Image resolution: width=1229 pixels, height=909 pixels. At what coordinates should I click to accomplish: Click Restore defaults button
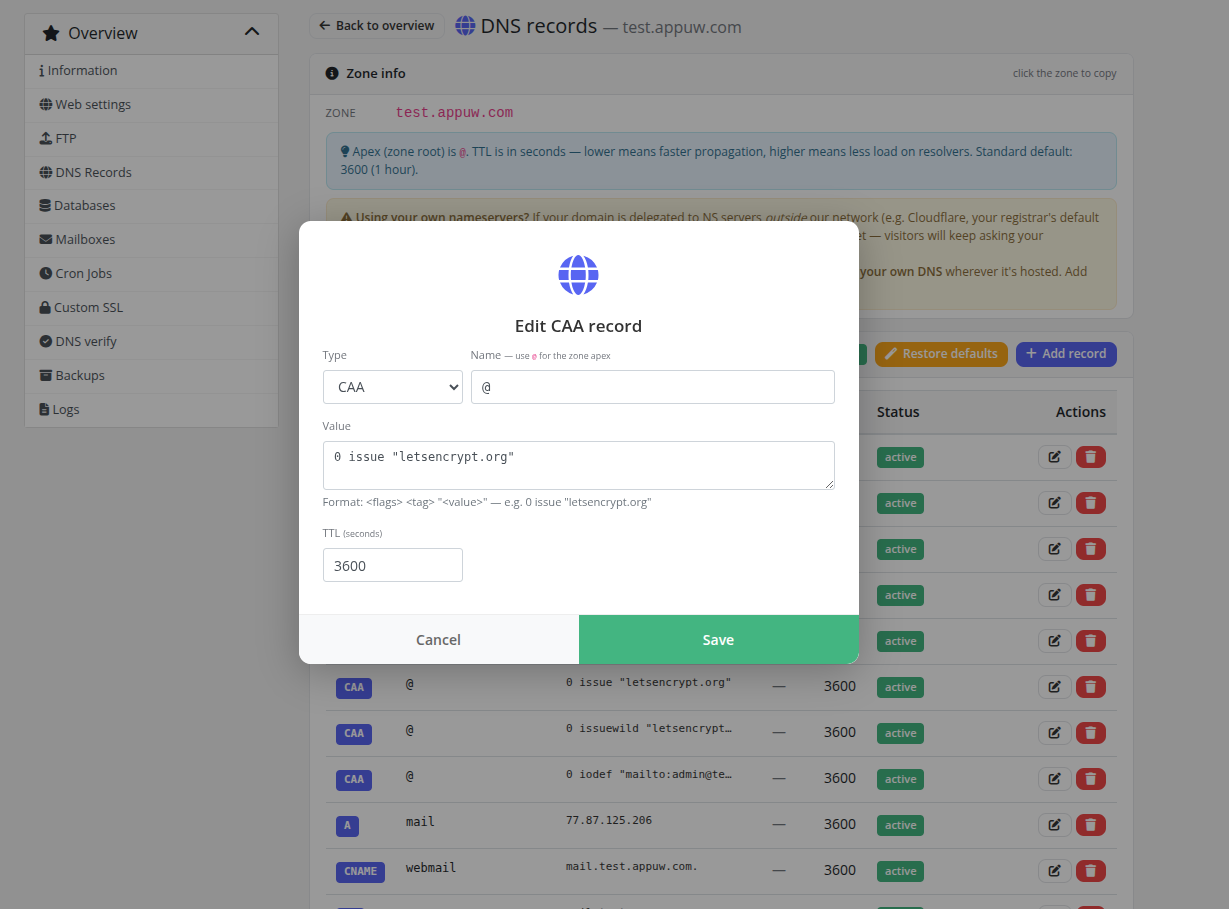941,354
